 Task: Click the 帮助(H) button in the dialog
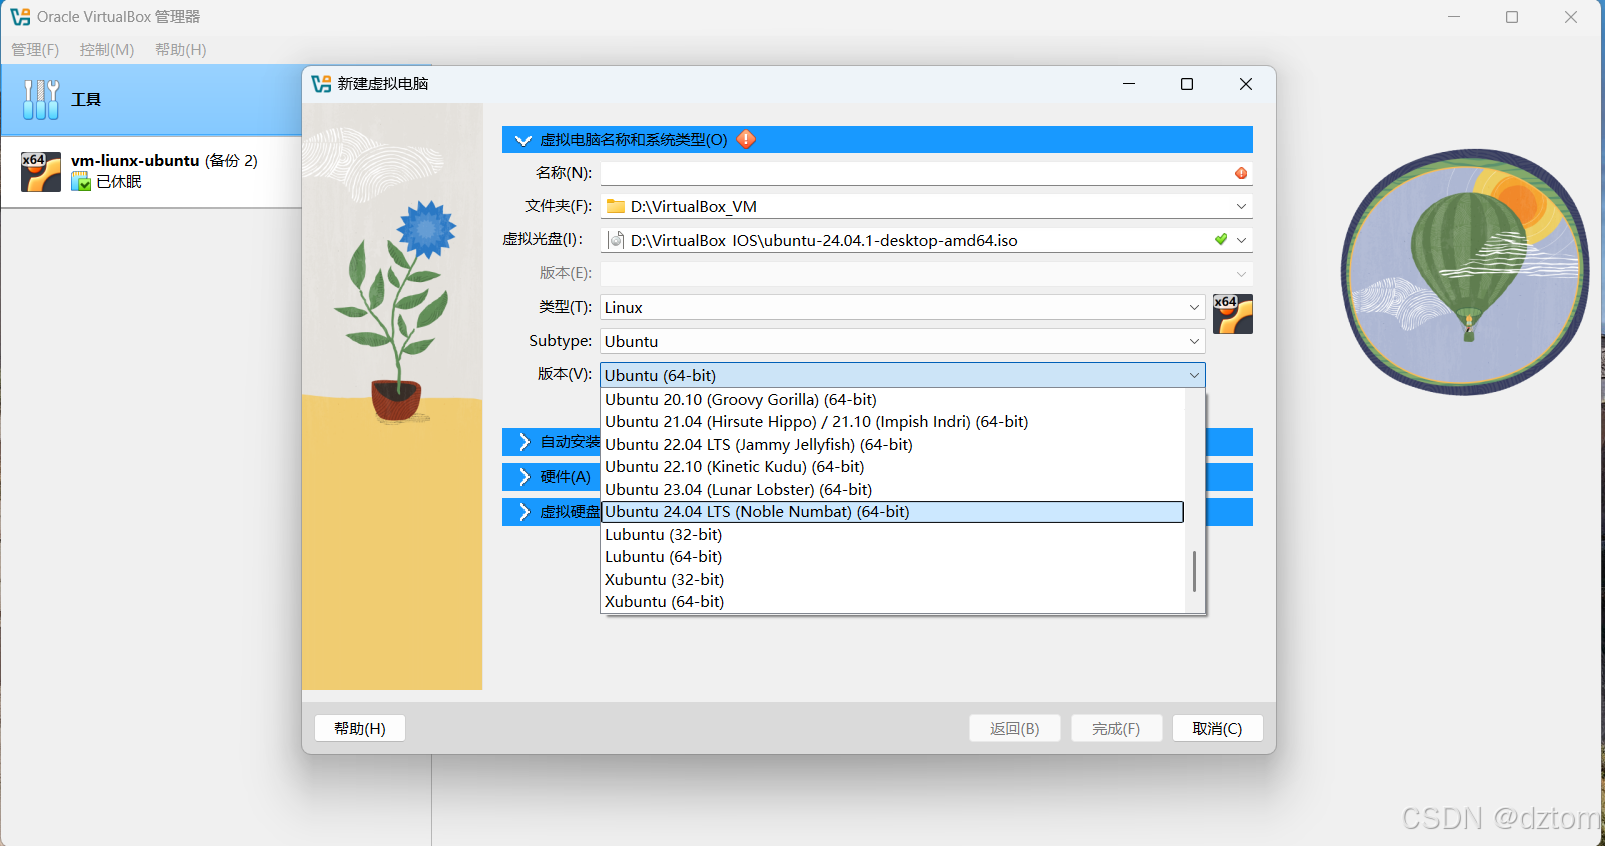(360, 728)
